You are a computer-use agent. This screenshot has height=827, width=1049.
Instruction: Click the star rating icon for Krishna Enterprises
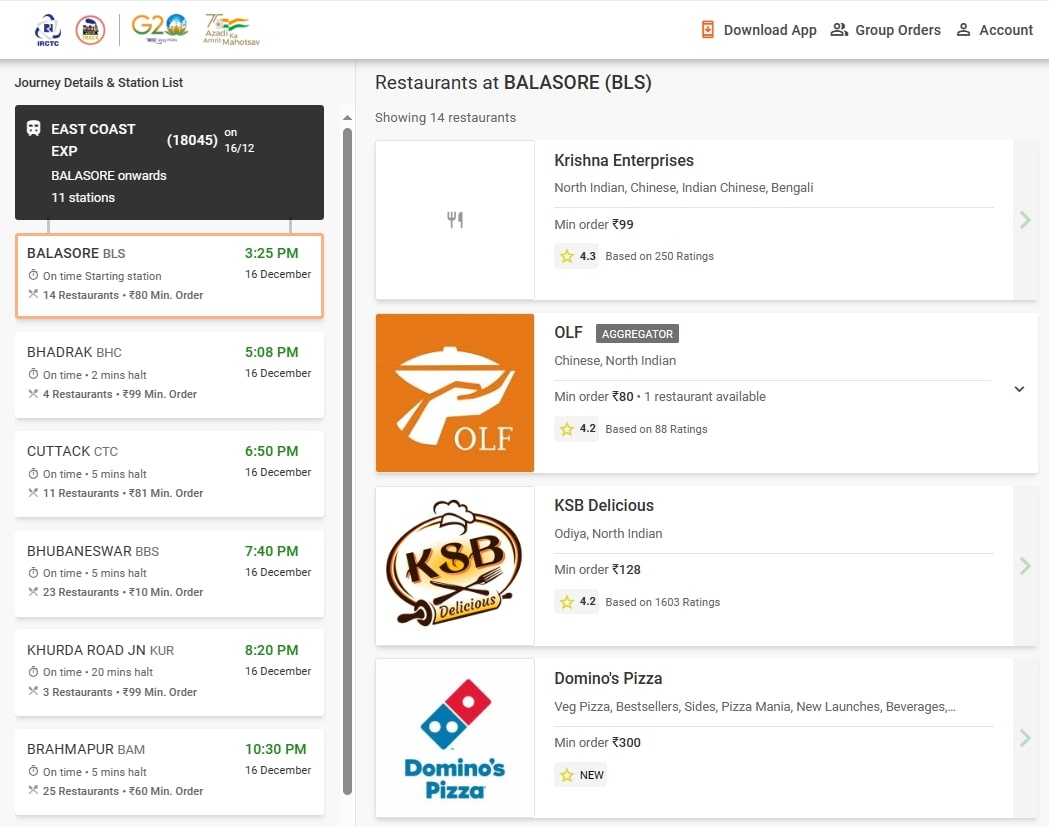(567, 256)
